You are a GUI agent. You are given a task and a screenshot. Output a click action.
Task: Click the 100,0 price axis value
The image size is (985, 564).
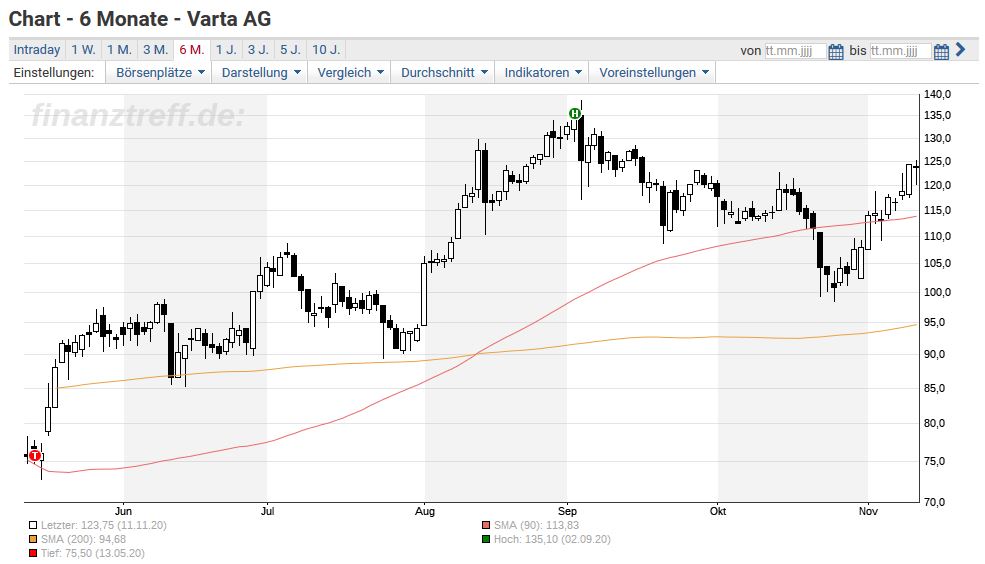click(937, 292)
